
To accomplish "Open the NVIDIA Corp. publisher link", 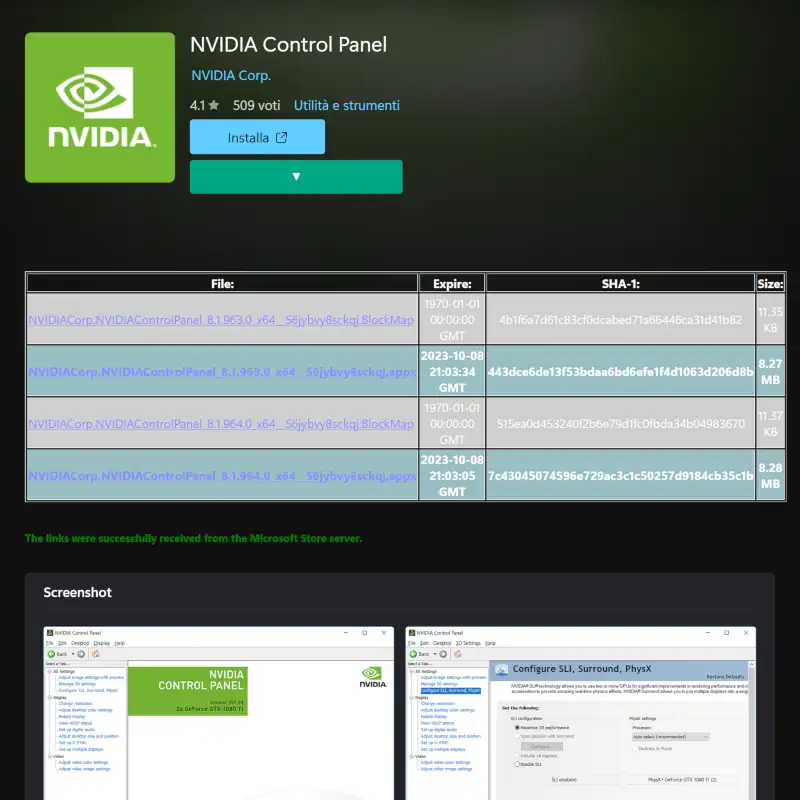I will pyautogui.click(x=231, y=76).
